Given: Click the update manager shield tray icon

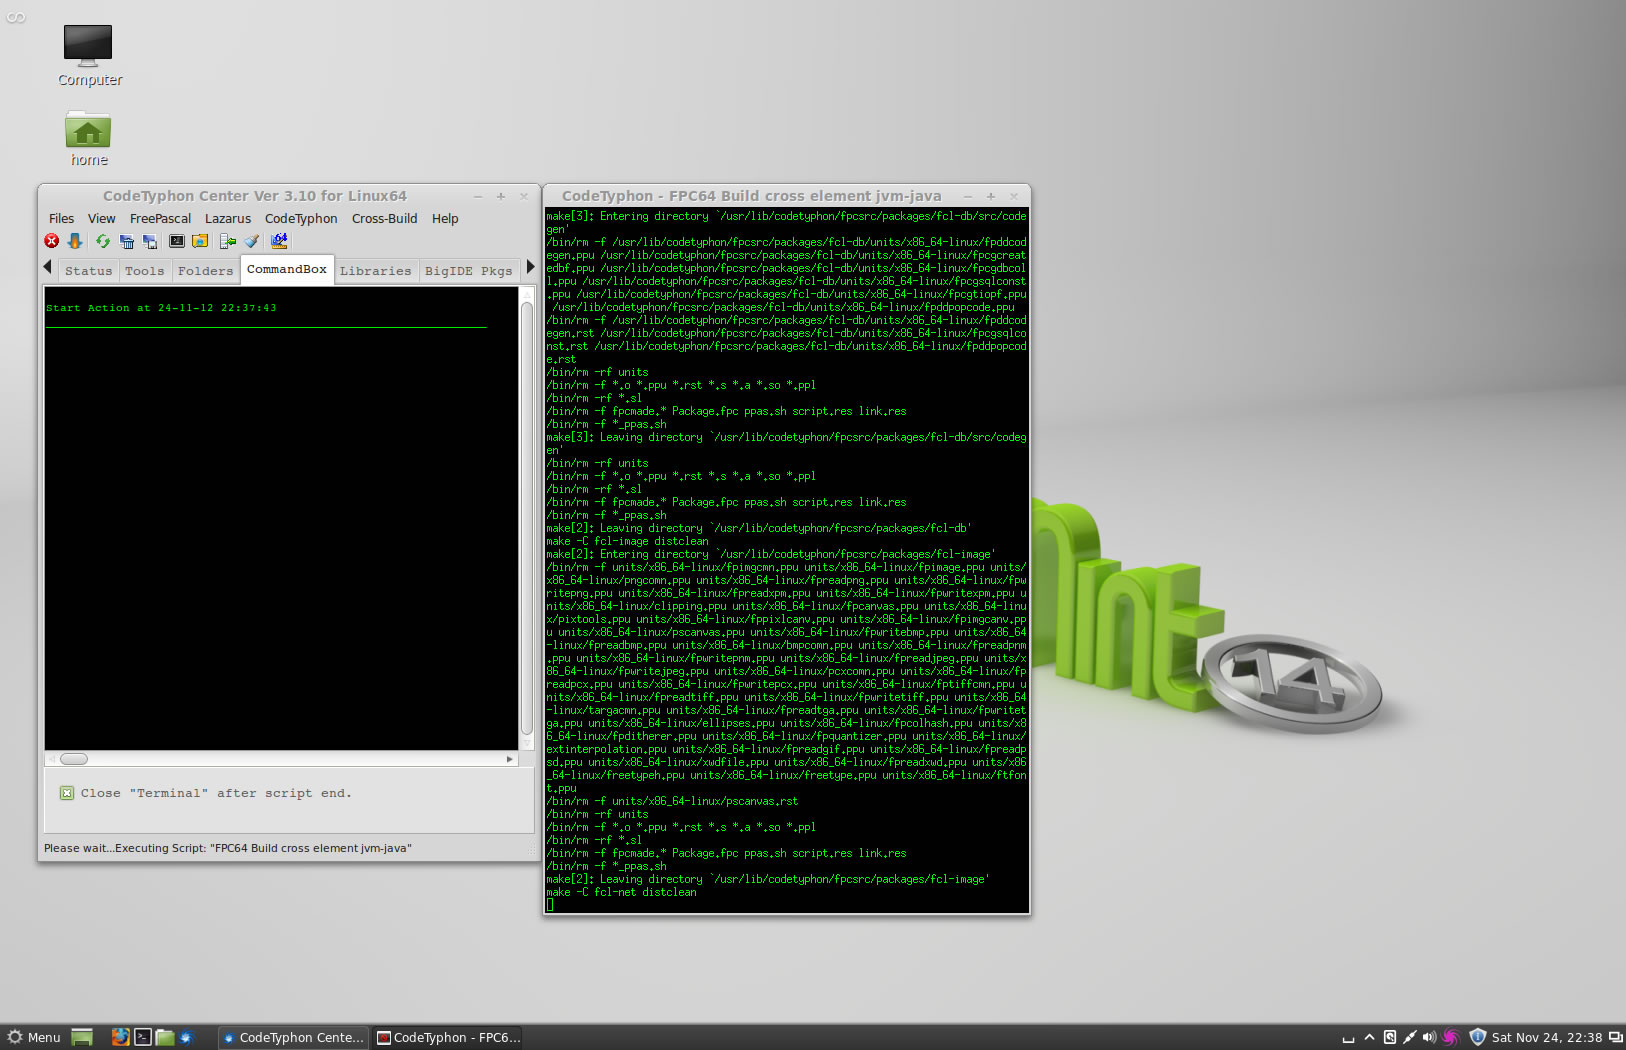Looking at the screenshot, I should pyautogui.click(x=1477, y=1037).
